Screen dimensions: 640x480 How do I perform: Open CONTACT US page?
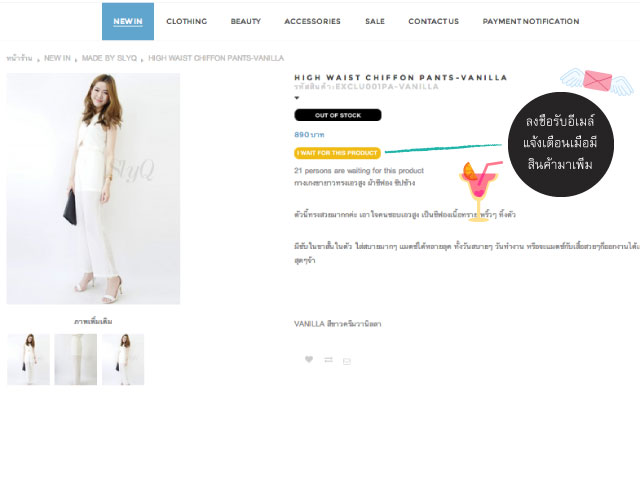click(x=433, y=22)
